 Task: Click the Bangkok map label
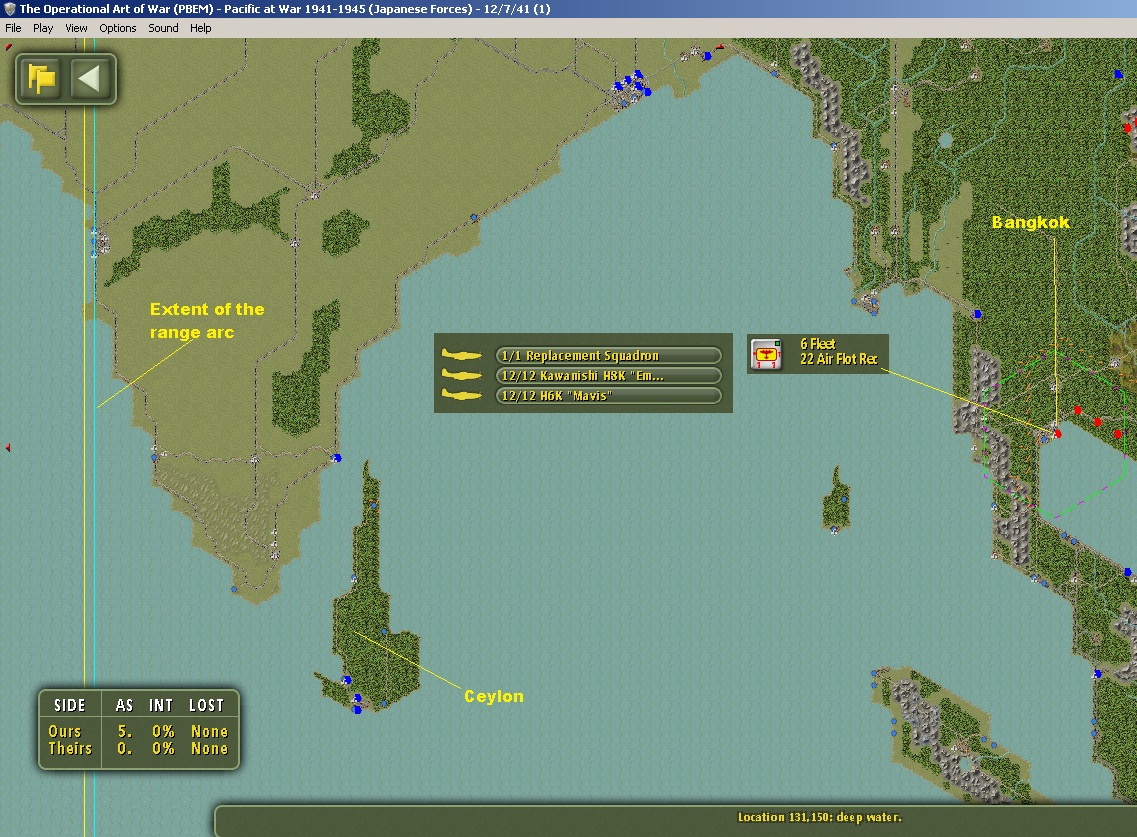[1030, 223]
